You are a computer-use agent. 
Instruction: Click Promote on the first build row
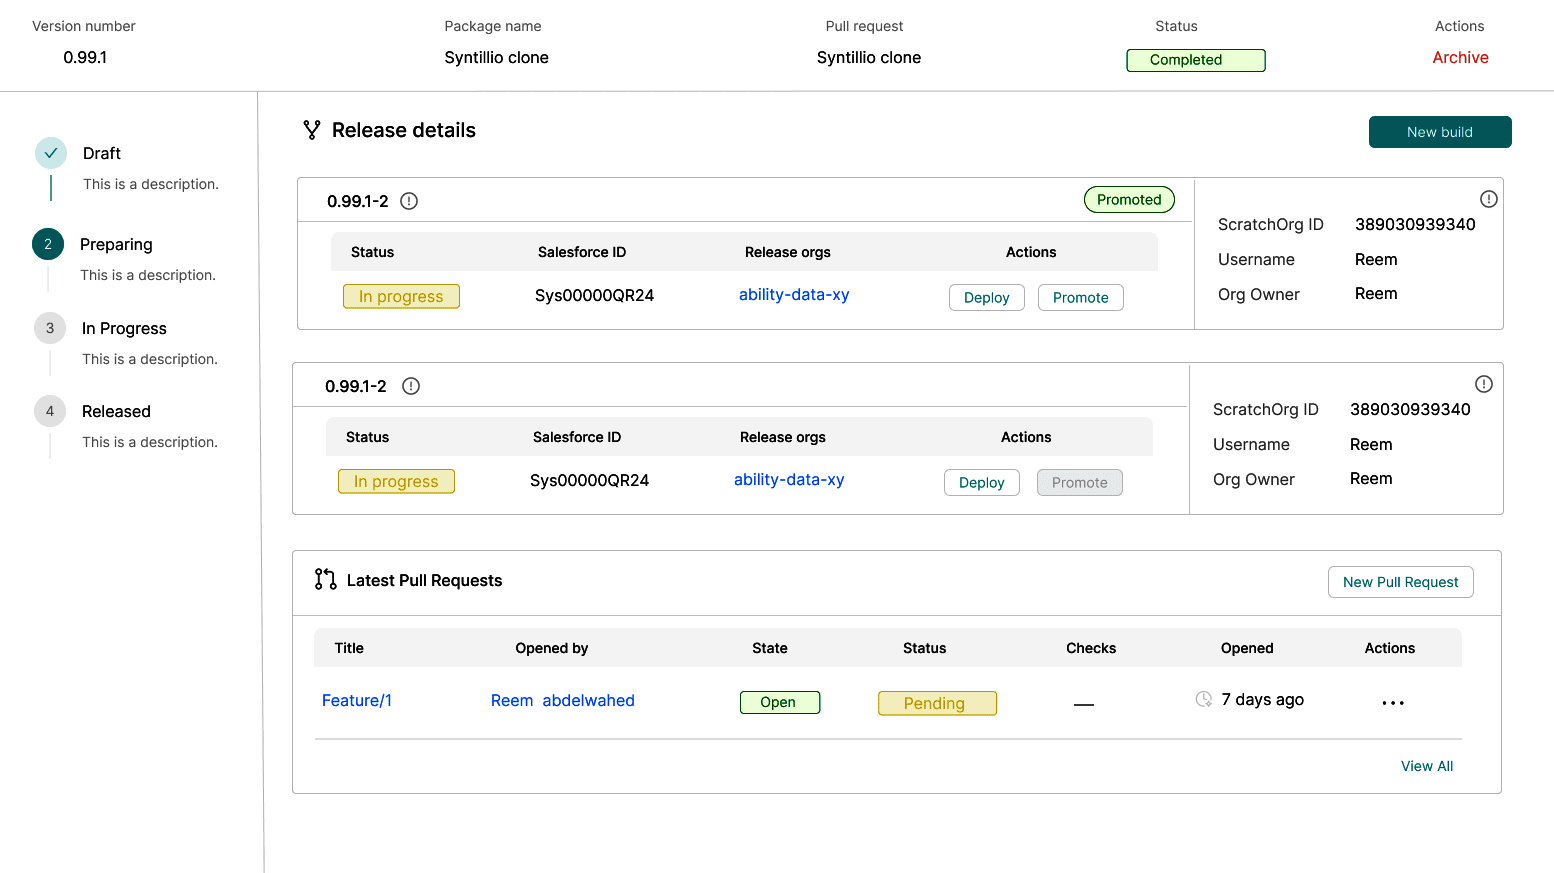pos(1080,297)
